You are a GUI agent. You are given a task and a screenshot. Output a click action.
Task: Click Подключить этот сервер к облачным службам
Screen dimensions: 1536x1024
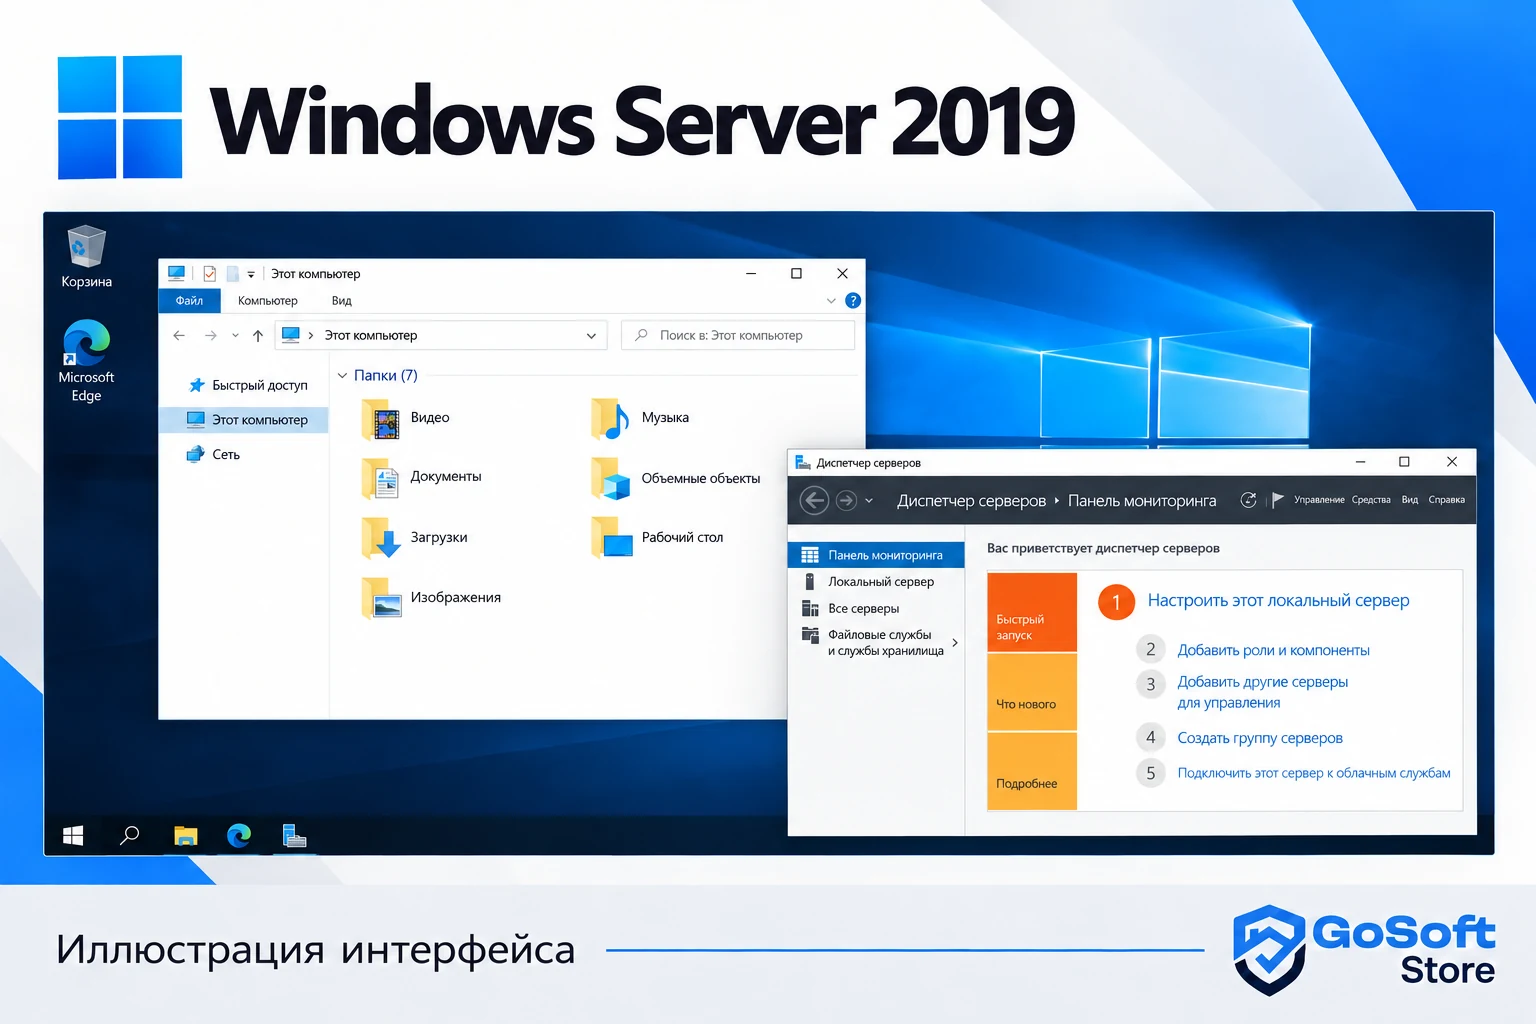(x=1314, y=773)
